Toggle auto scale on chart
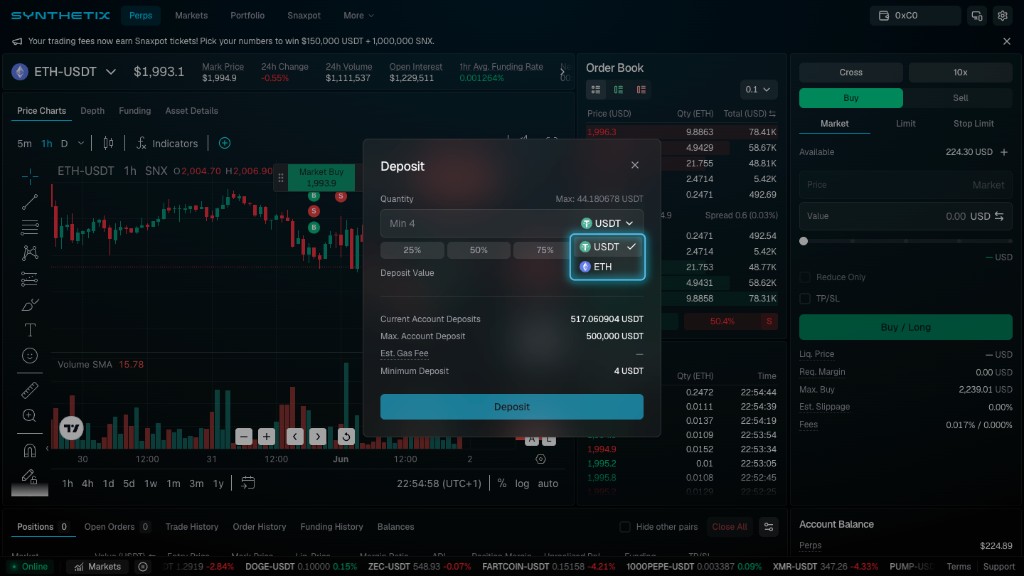The width and height of the screenshot is (1024, 576). [548, 483]
